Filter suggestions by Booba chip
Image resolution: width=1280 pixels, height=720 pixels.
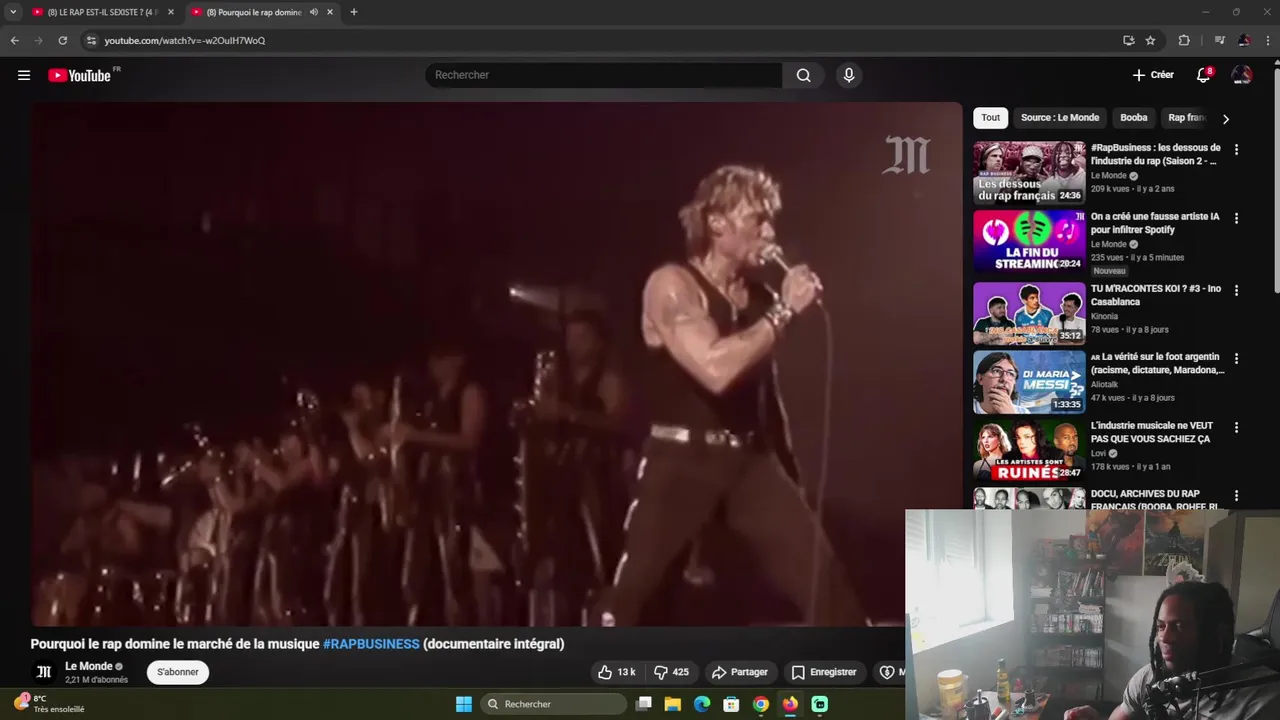click(x=1134, y=118)
